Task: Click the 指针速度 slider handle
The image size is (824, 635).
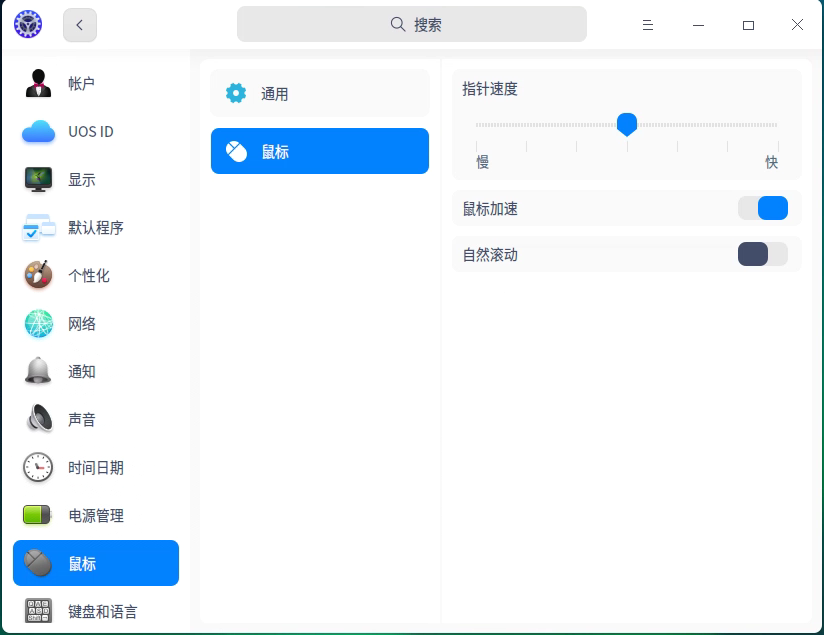Action: [x=626, y=125]
